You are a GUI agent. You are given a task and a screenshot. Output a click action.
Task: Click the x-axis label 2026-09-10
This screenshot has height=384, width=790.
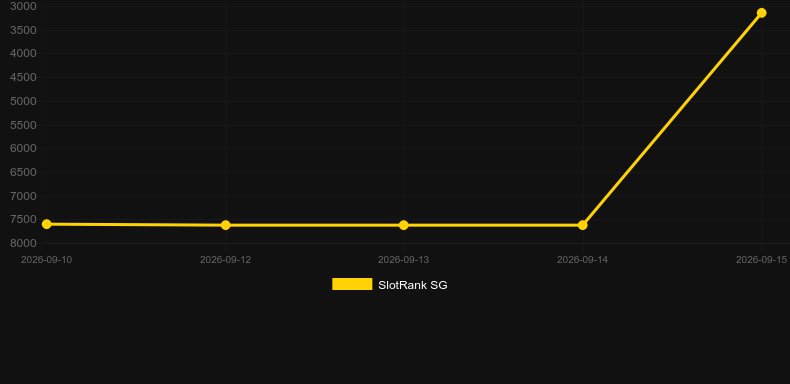click(x=46, y=260)
